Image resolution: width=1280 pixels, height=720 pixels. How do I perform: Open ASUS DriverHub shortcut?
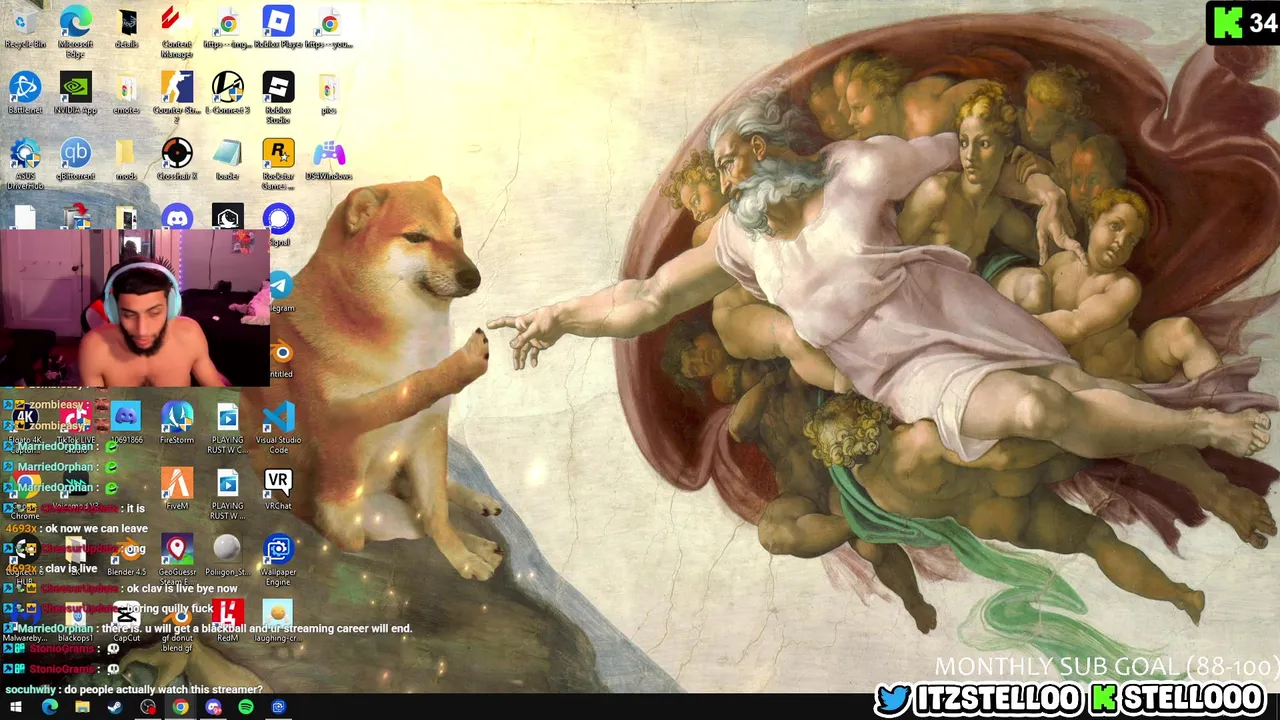coord(25,163)
